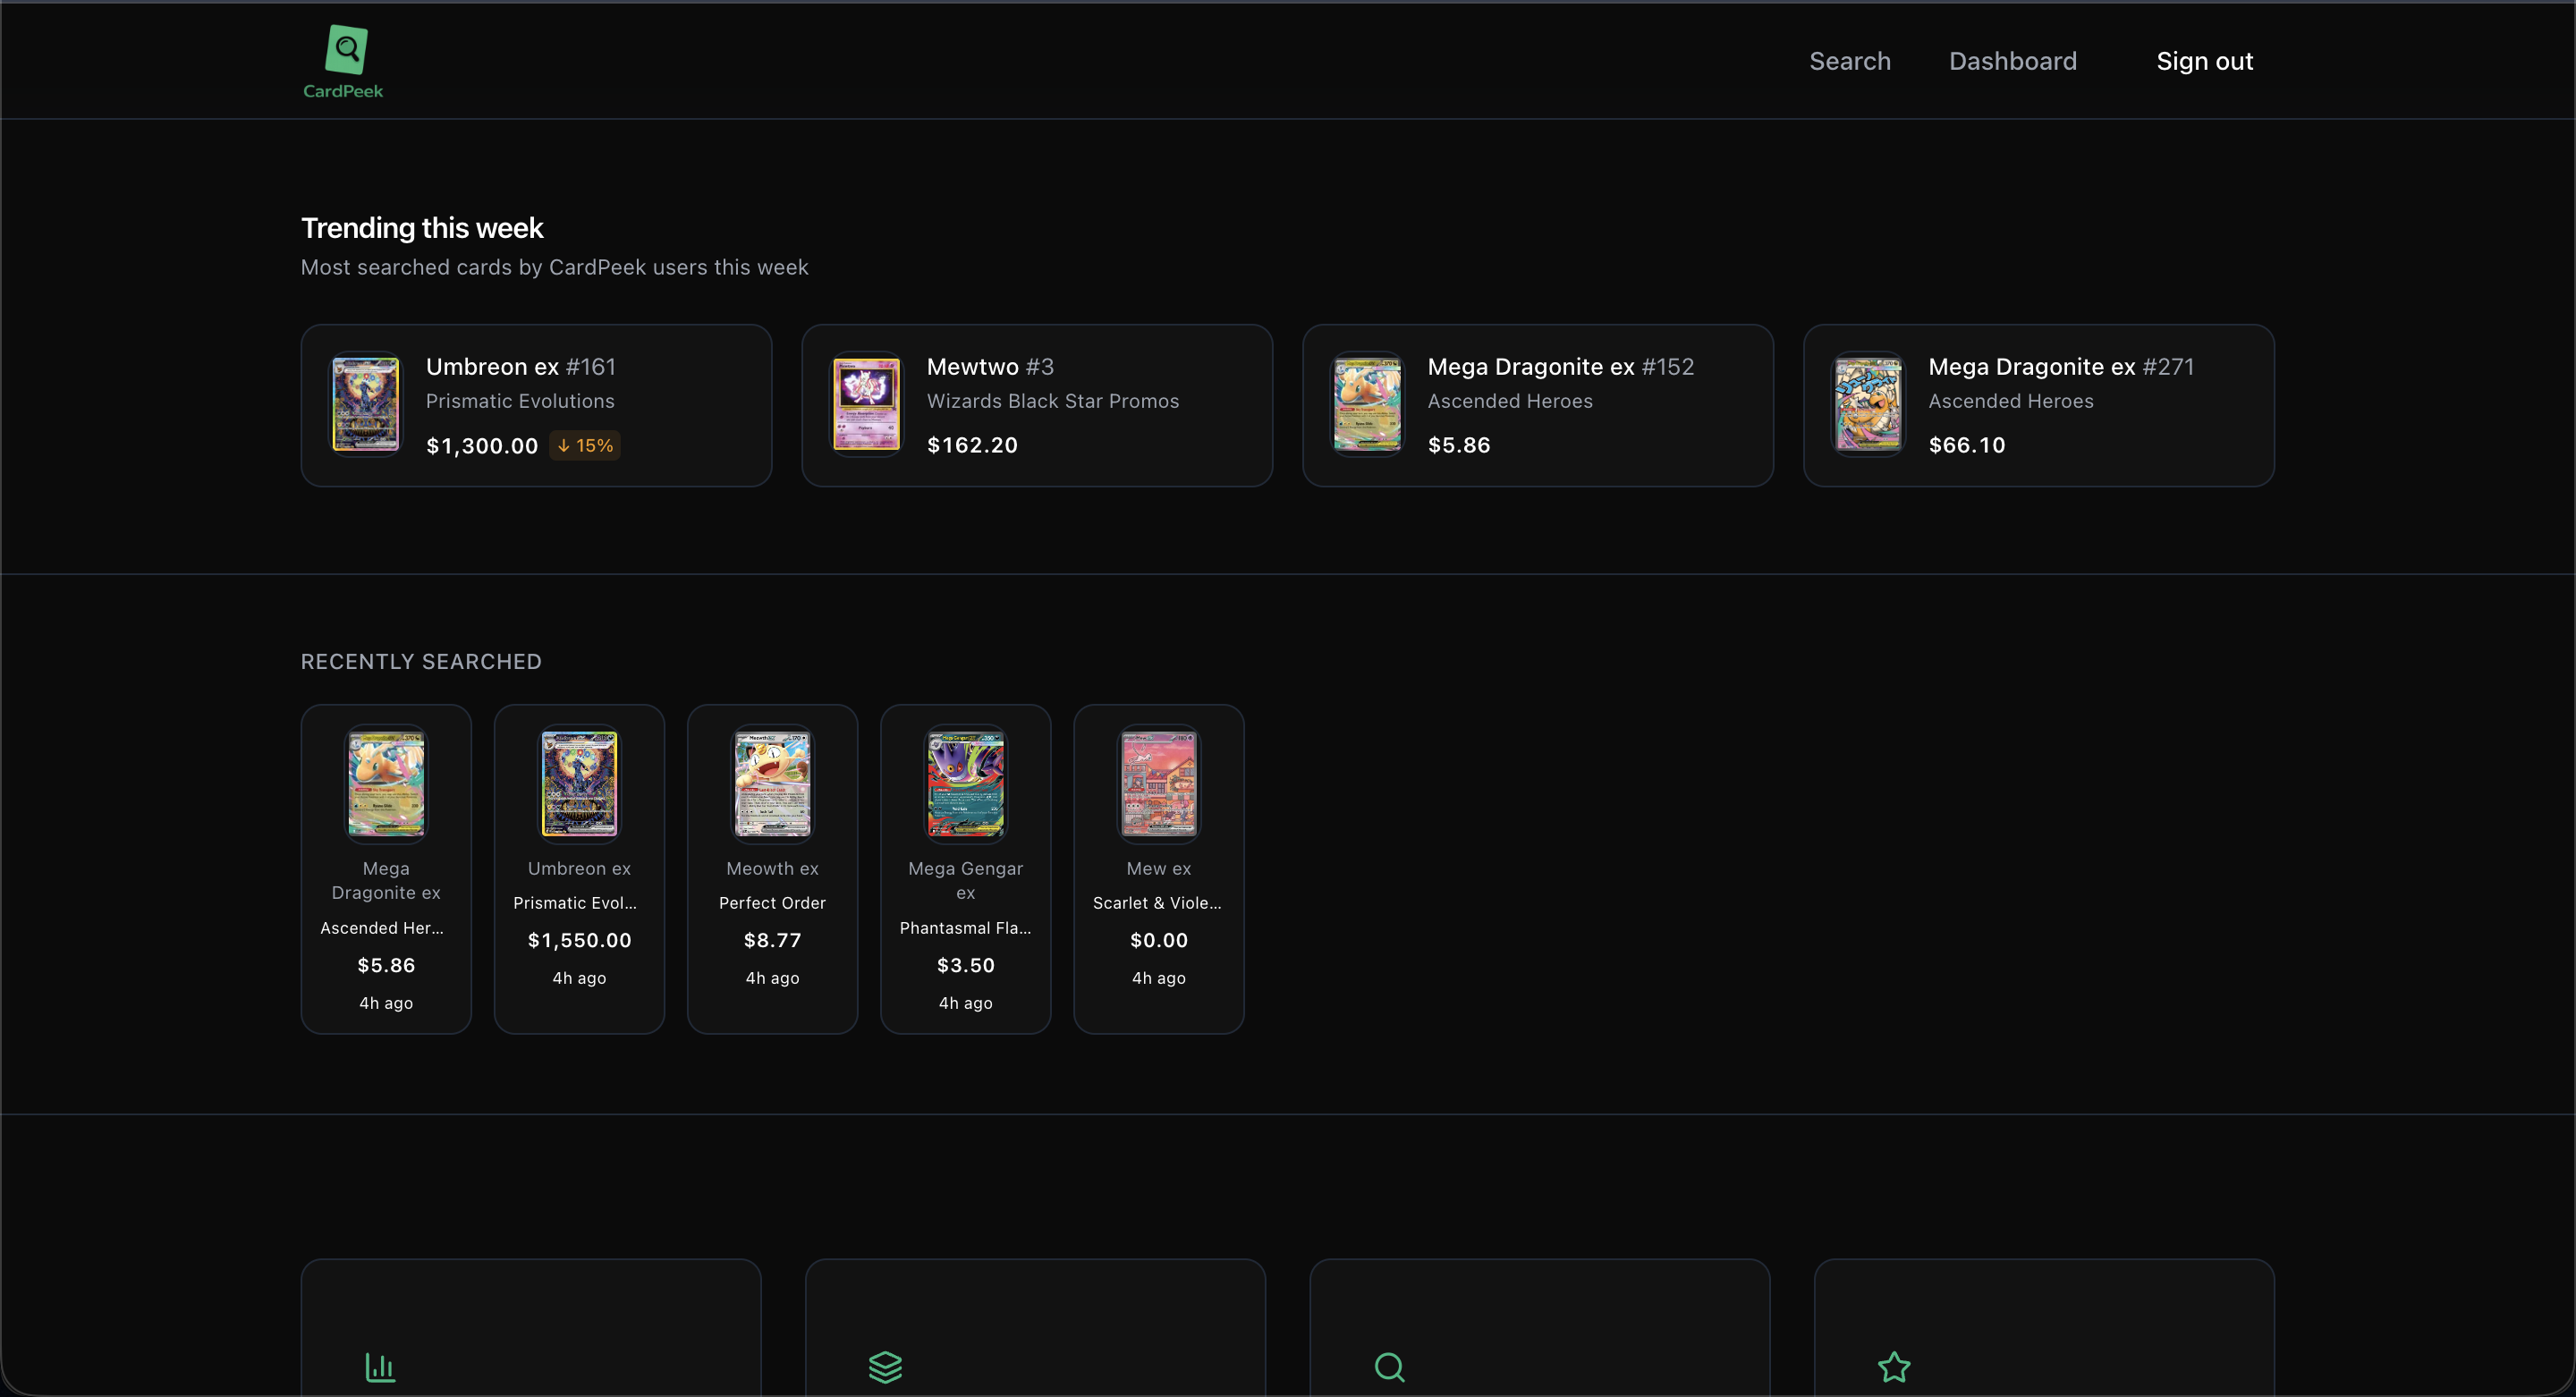2576x1397 pixels.
Task: Click the "Prismatic Evol..." truncated set label
Action: coord(575,903)
